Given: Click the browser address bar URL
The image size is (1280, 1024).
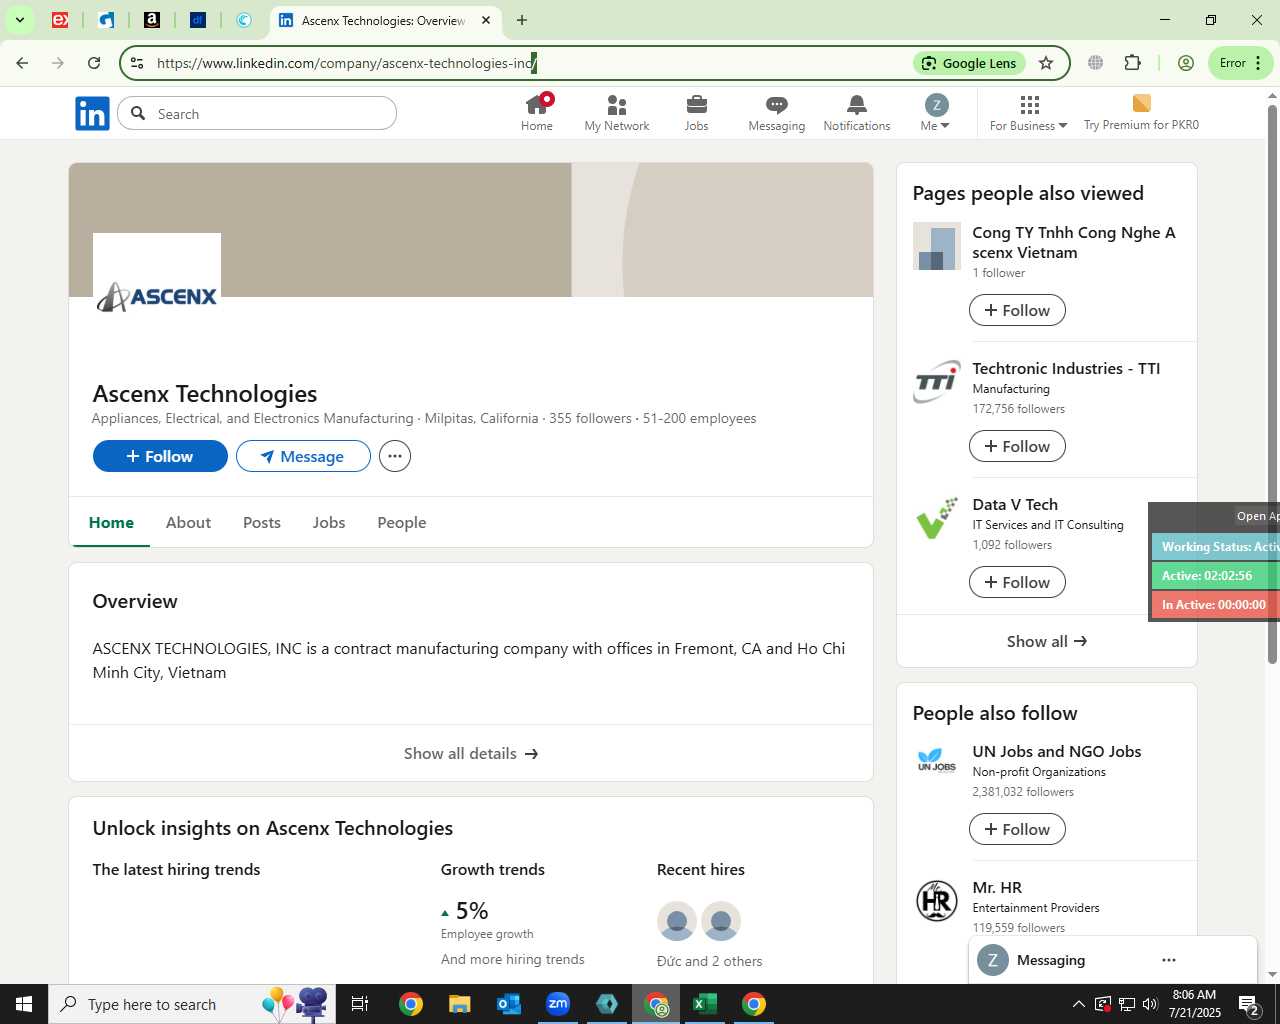Looking at the screenshot, I should click(347, 63).
